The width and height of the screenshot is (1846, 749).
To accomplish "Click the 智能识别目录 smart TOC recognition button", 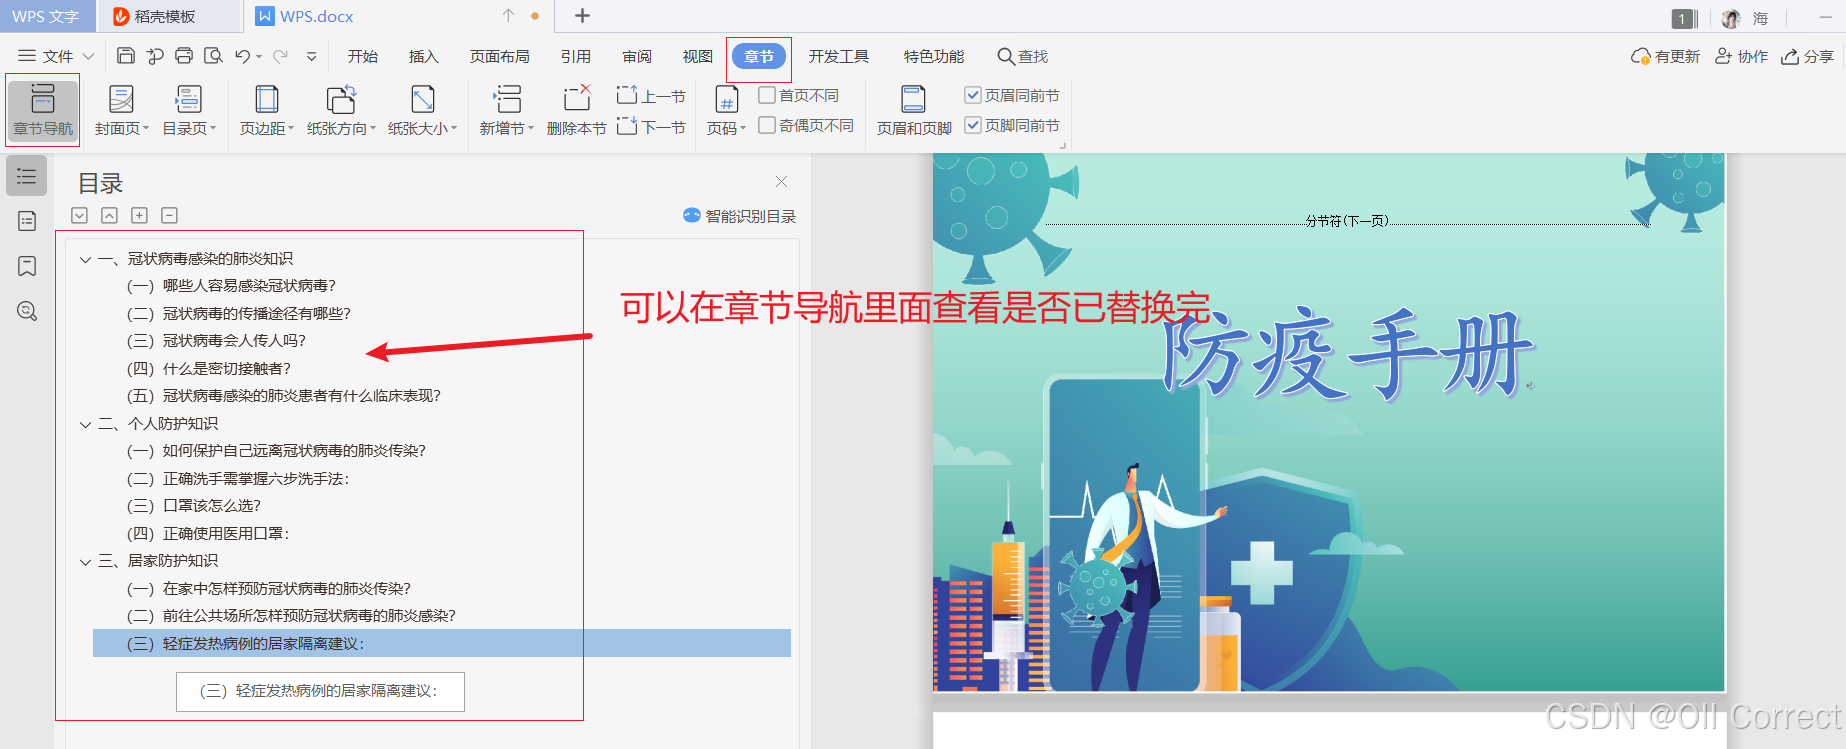I will [739, 216].
